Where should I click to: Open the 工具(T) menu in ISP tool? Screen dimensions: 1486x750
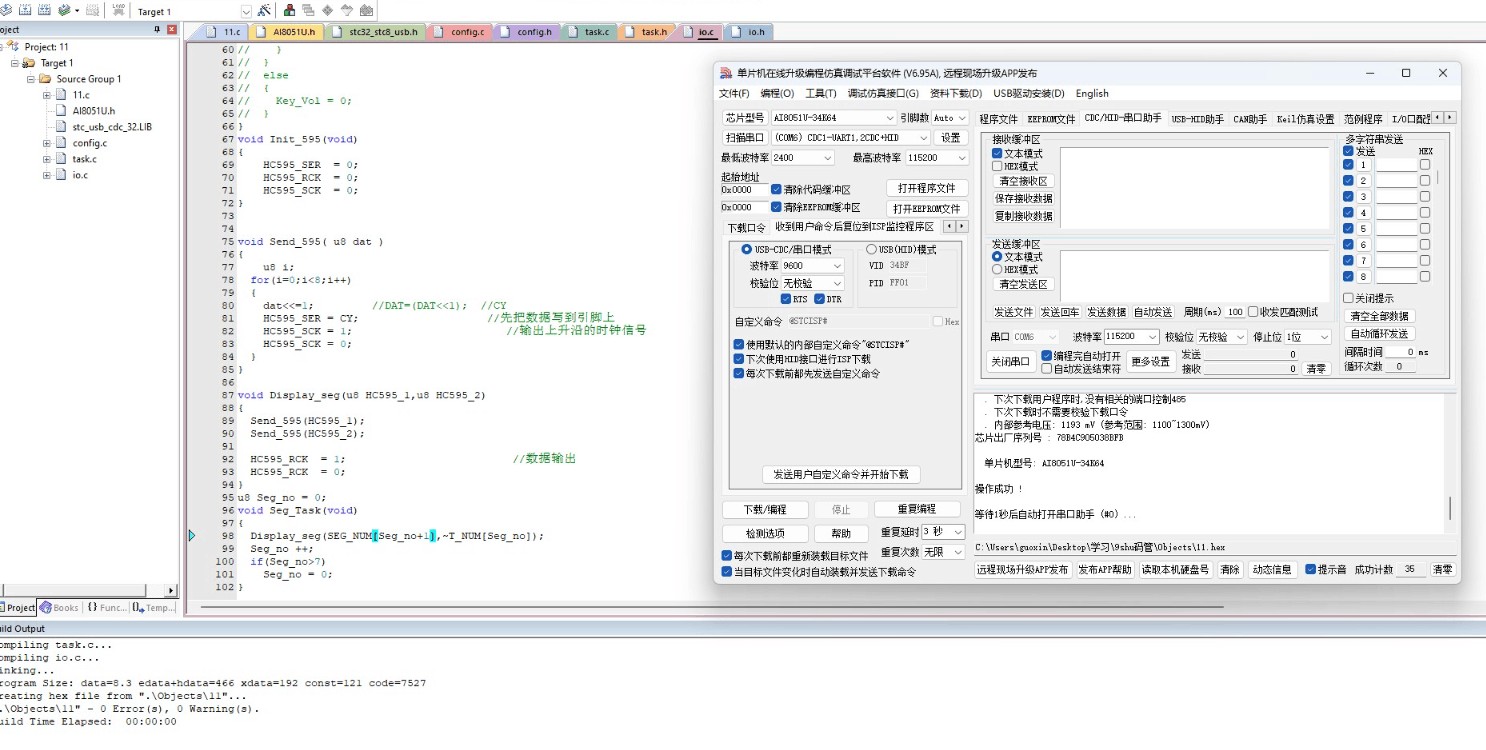click(x=820, y=93)
